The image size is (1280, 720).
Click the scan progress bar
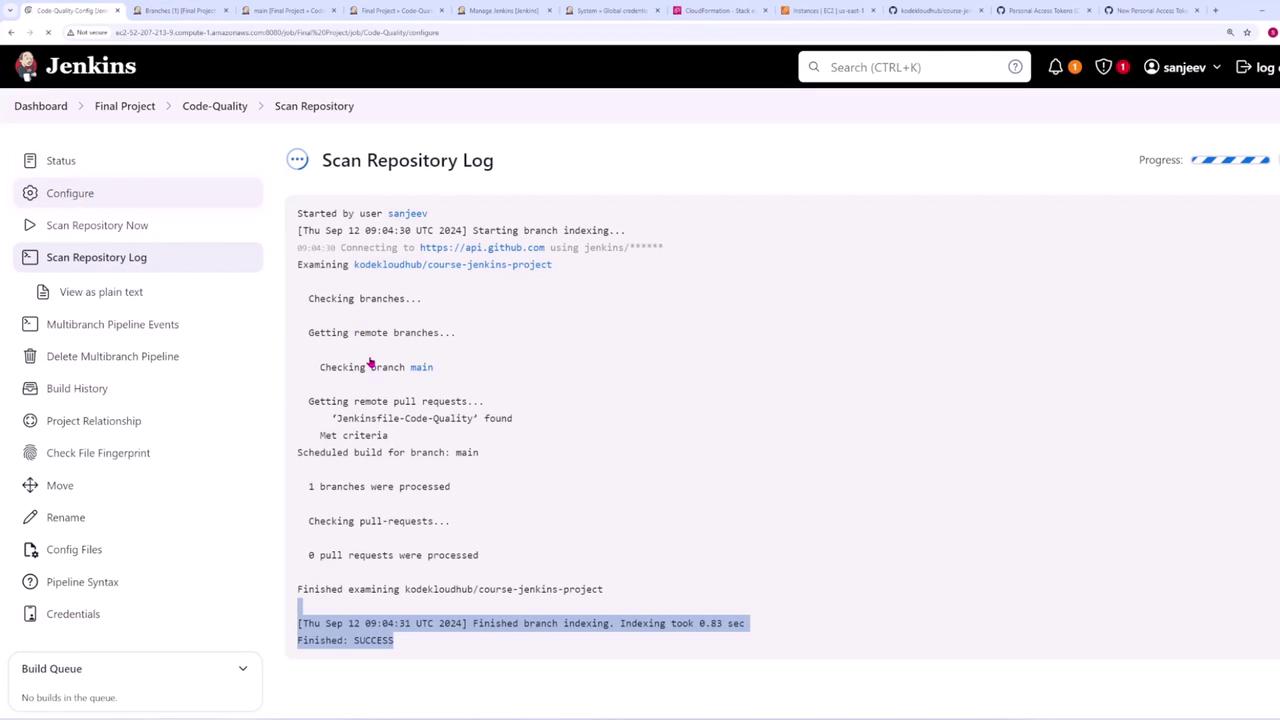click(1230, 160)
